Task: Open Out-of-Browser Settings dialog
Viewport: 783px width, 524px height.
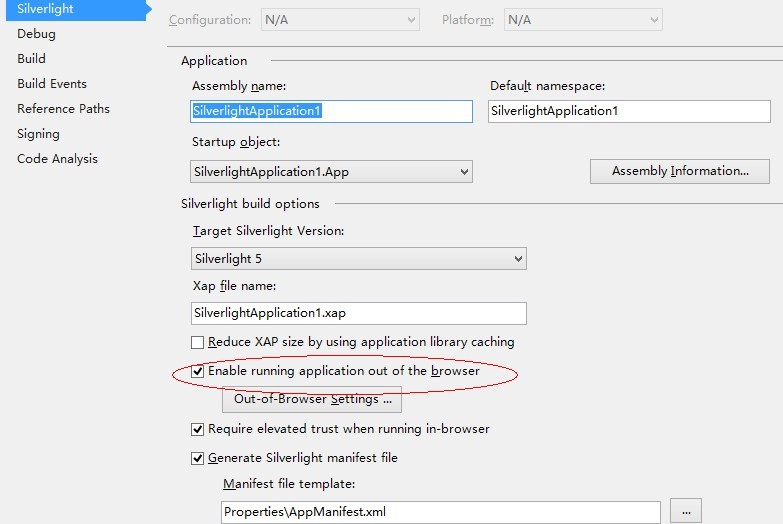Action: [x=312, y=399]
